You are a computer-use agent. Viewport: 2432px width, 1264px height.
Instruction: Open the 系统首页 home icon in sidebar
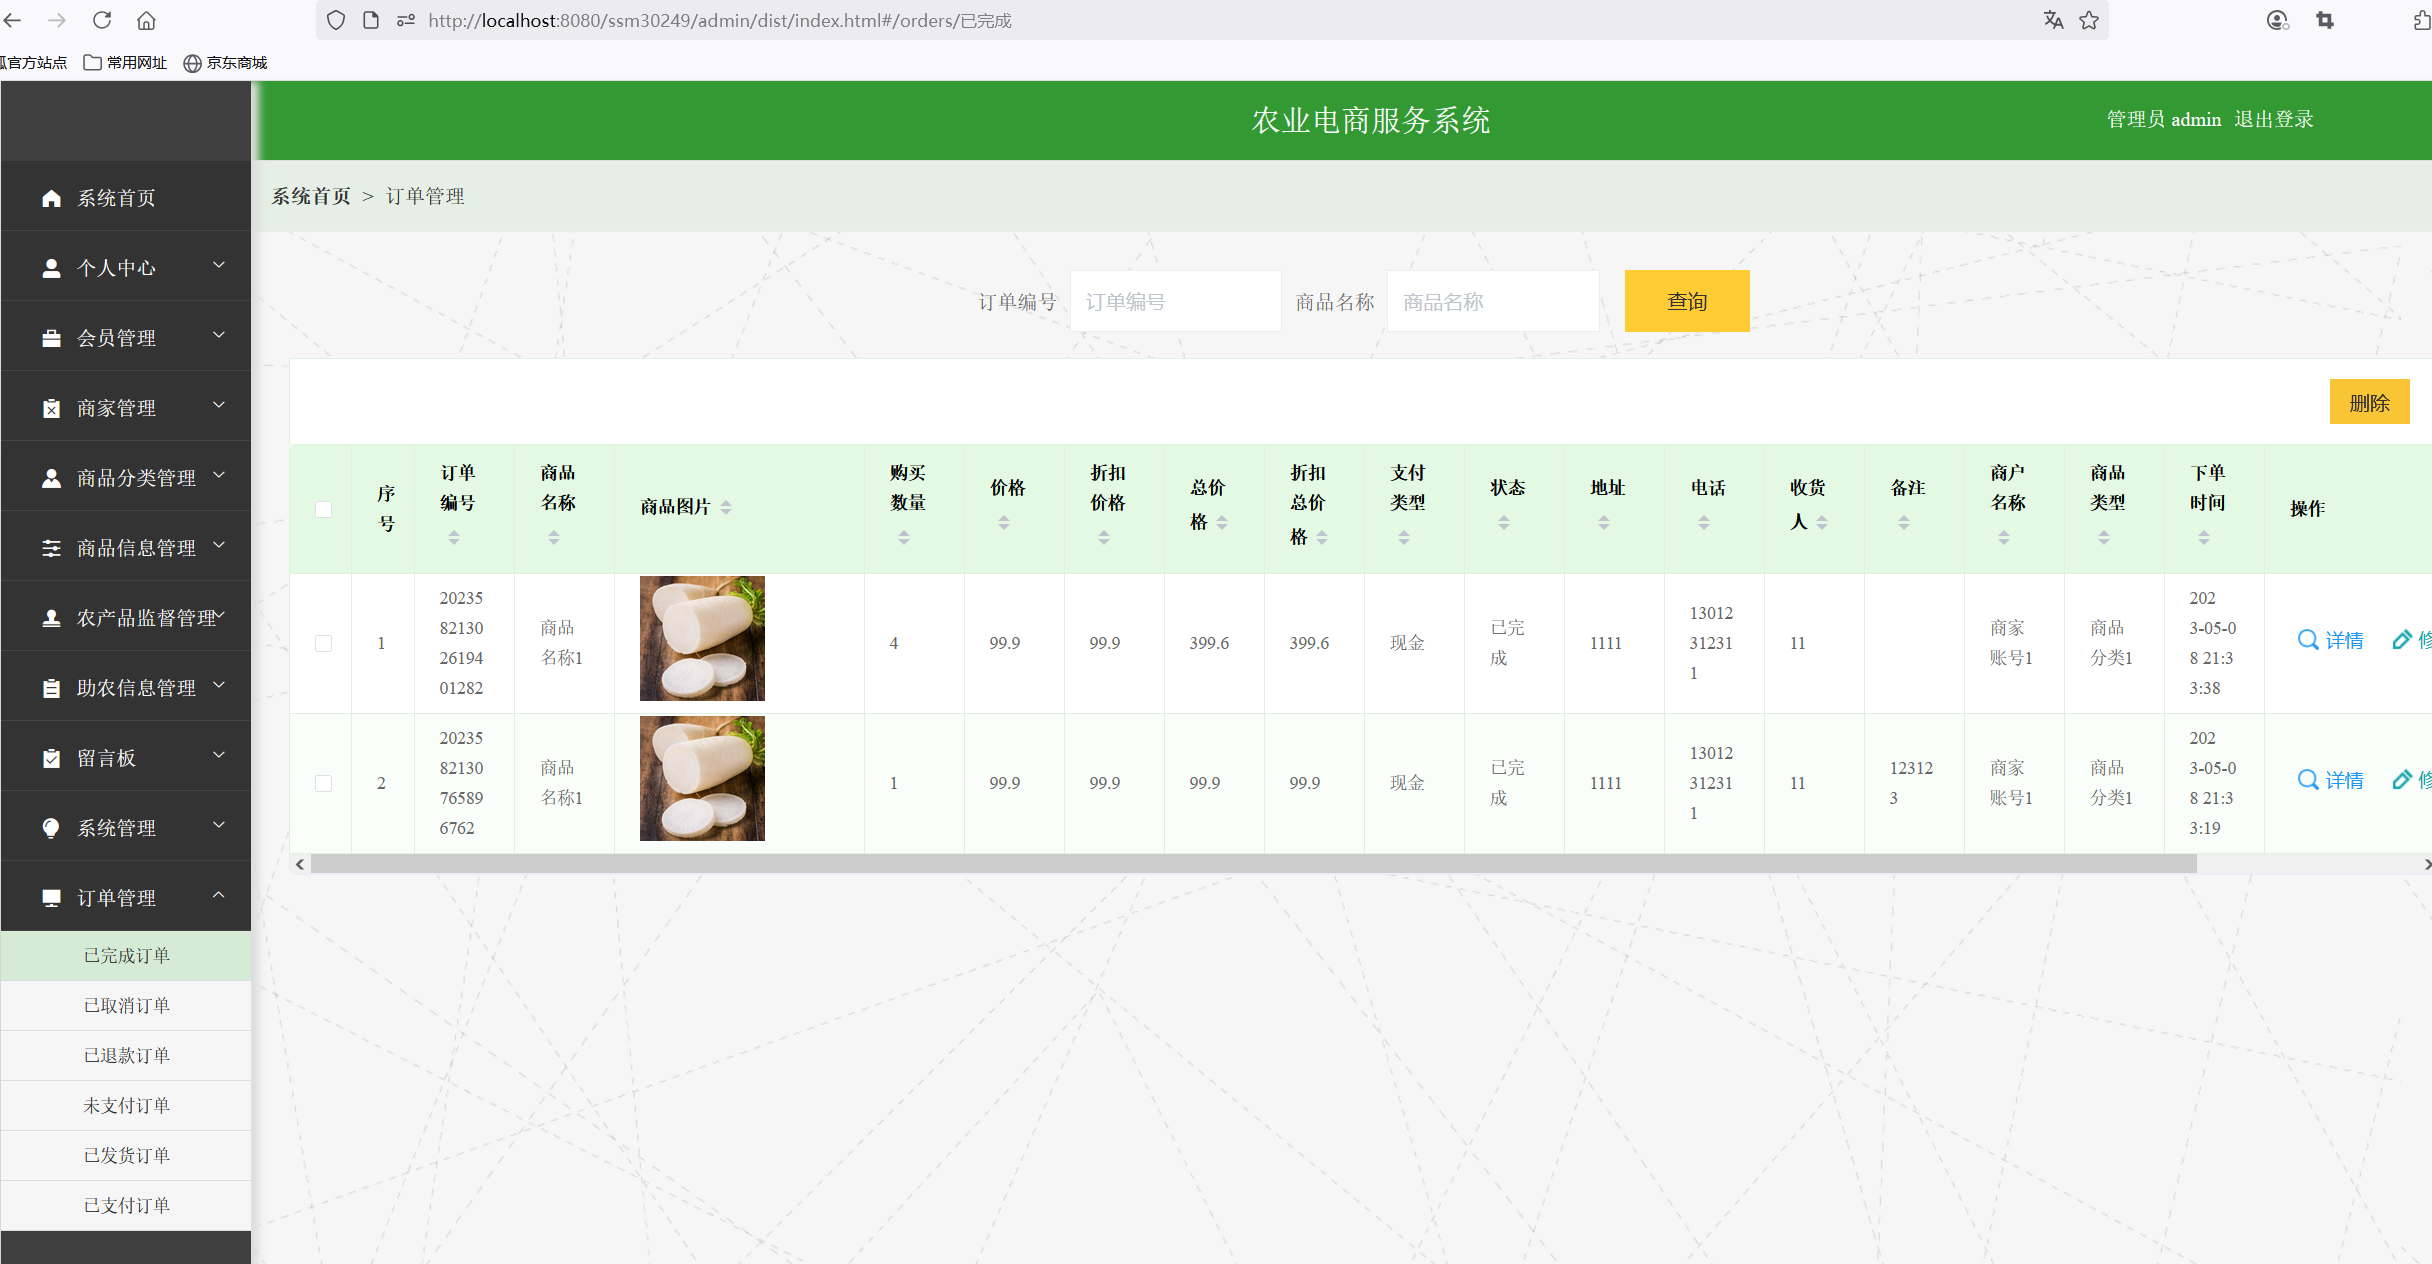click(51, 197)
